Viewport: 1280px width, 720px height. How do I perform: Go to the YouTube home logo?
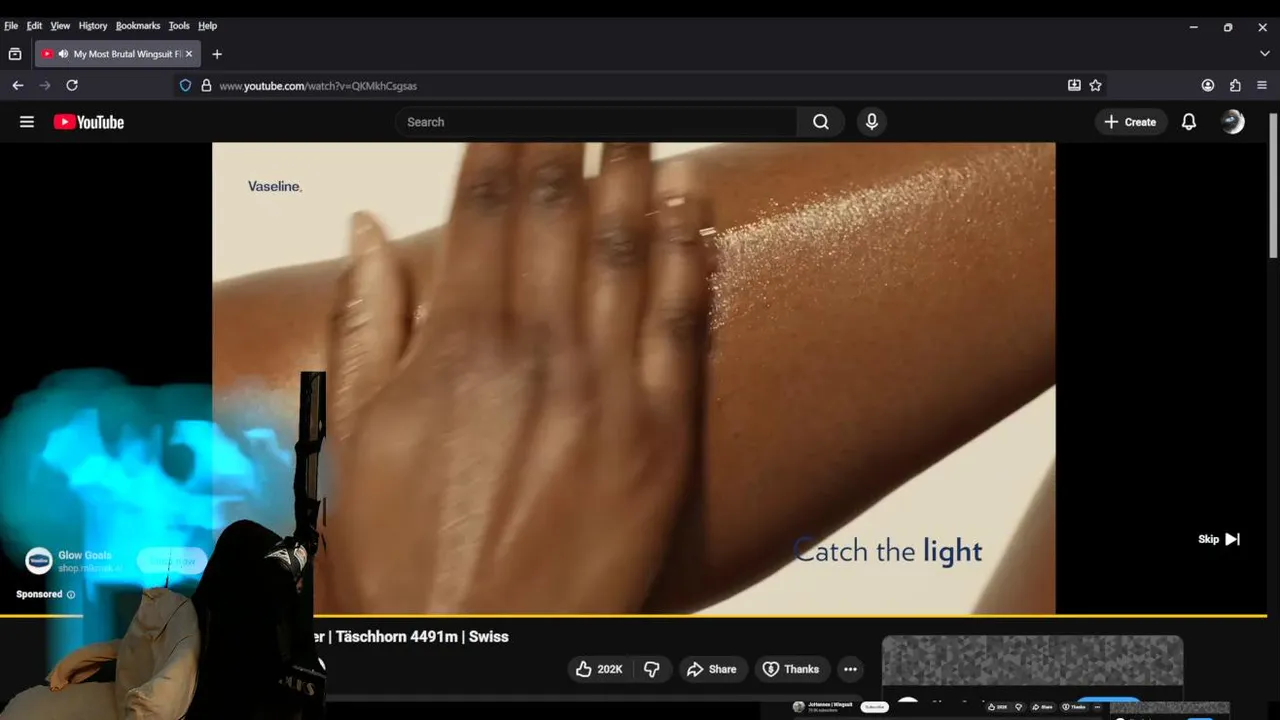89,122
